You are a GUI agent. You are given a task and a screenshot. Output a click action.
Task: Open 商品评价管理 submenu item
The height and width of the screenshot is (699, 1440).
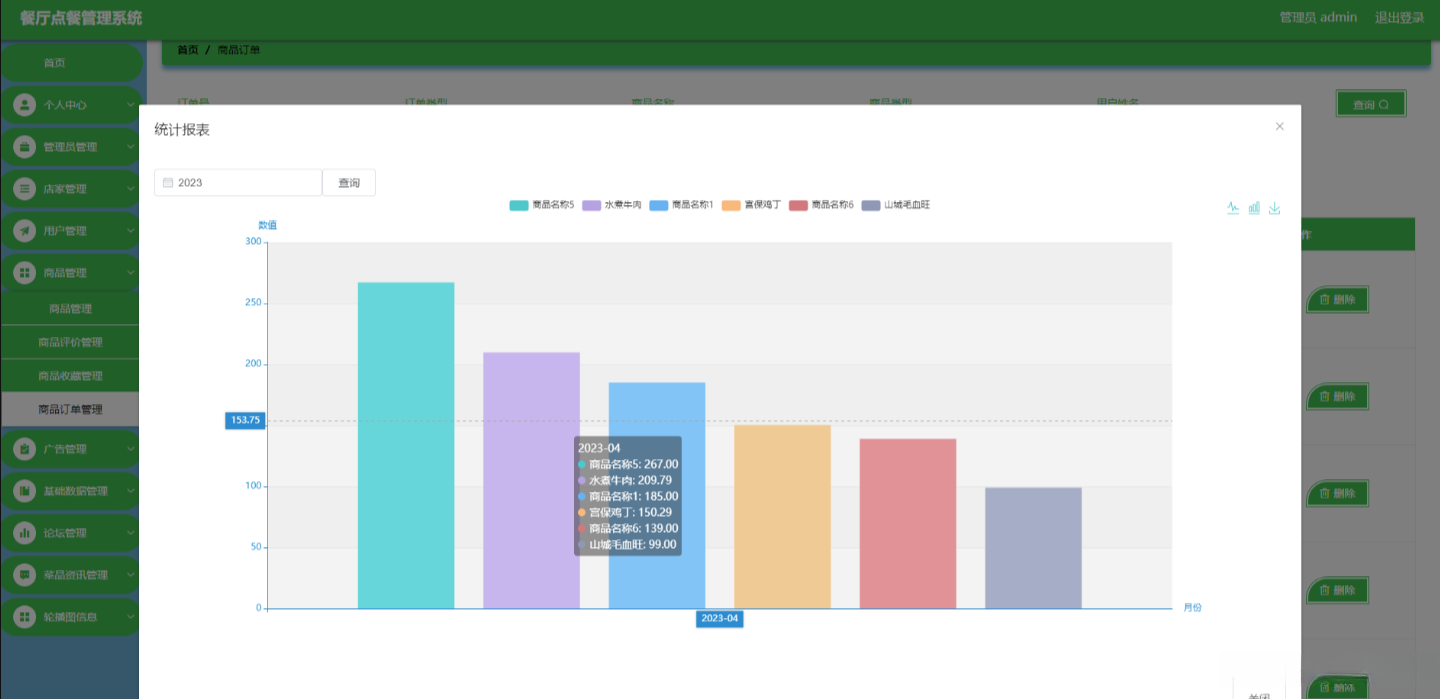(70, 342)
